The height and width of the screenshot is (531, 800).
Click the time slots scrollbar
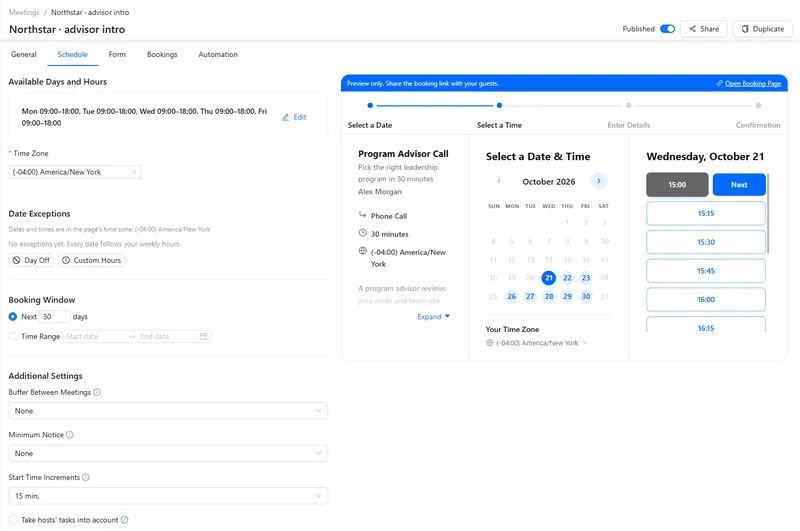pyautogui.click(x=768, y=213)
